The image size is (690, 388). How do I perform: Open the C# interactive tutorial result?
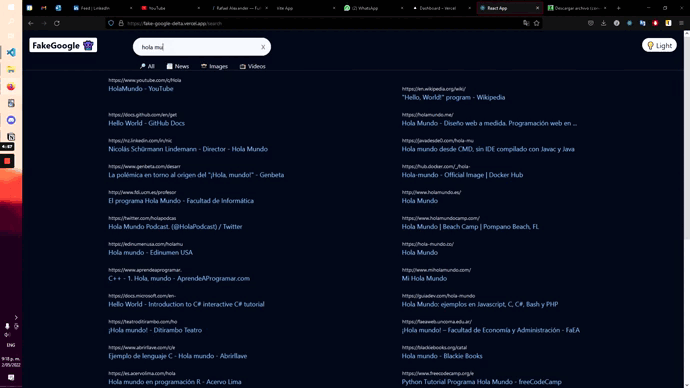click(186, 304)
